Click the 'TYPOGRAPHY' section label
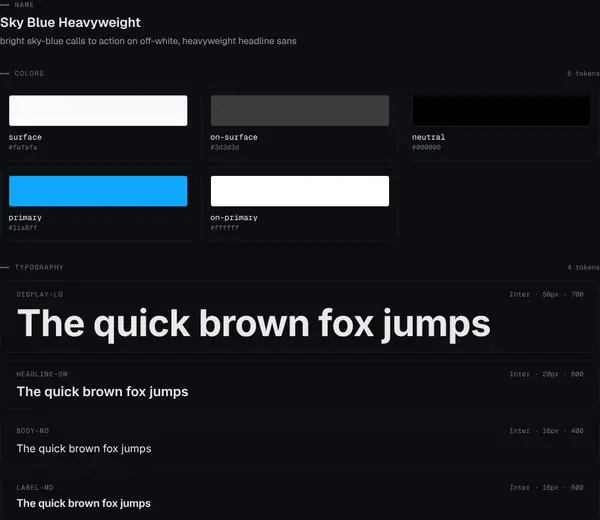Screen dimensions: 600x520 pos(39,267)
